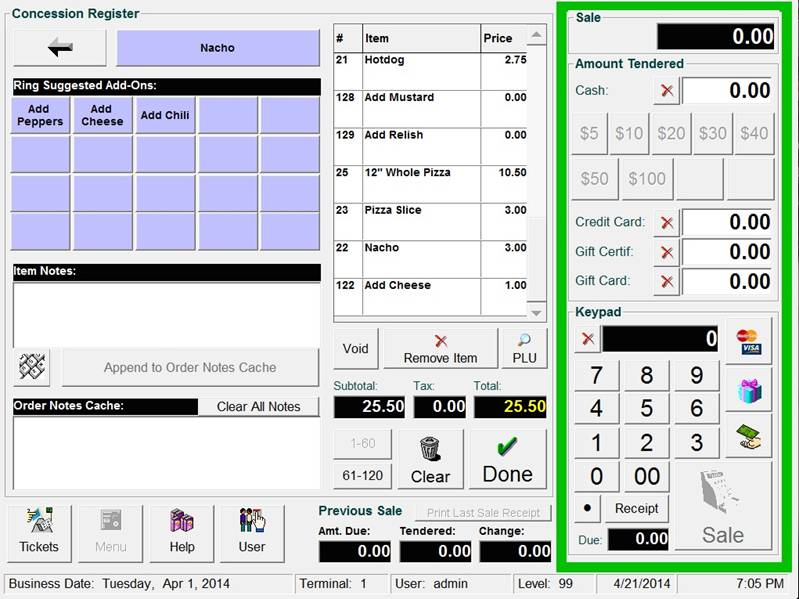Click the Gift Card amount field
This screenshot has width=799, height=599.
(729, 281)
